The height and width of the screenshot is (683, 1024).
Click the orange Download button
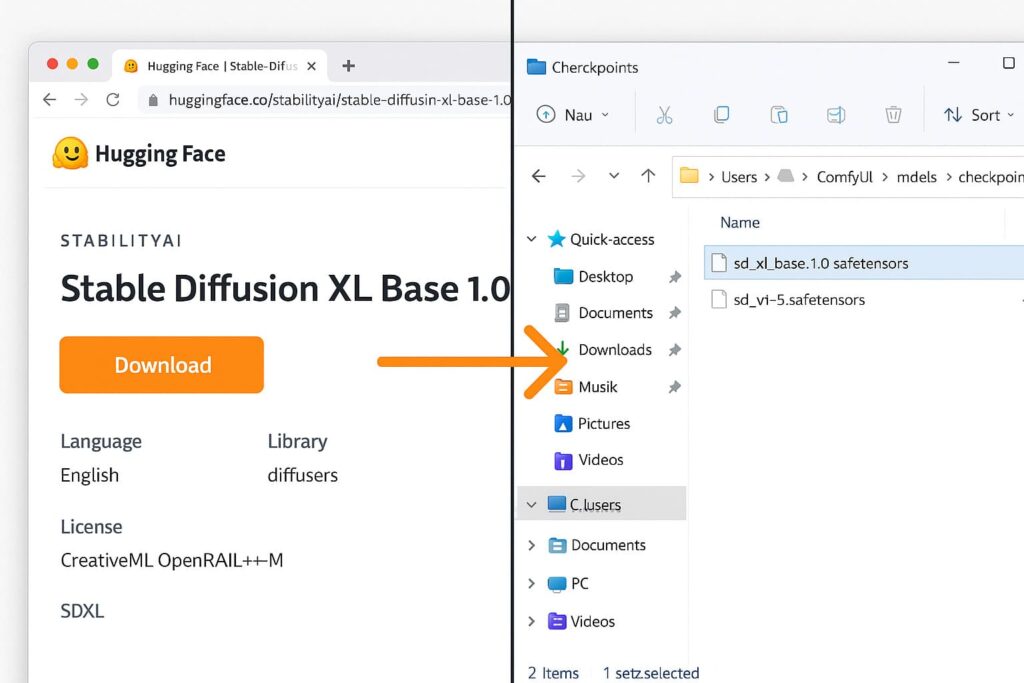pos(161,365)
